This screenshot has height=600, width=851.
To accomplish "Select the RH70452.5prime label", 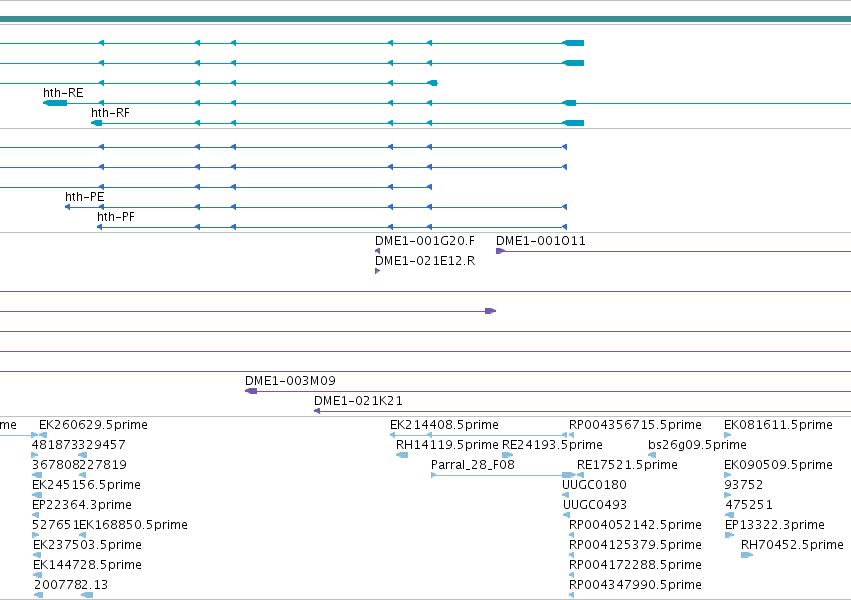I will point(792,545).
